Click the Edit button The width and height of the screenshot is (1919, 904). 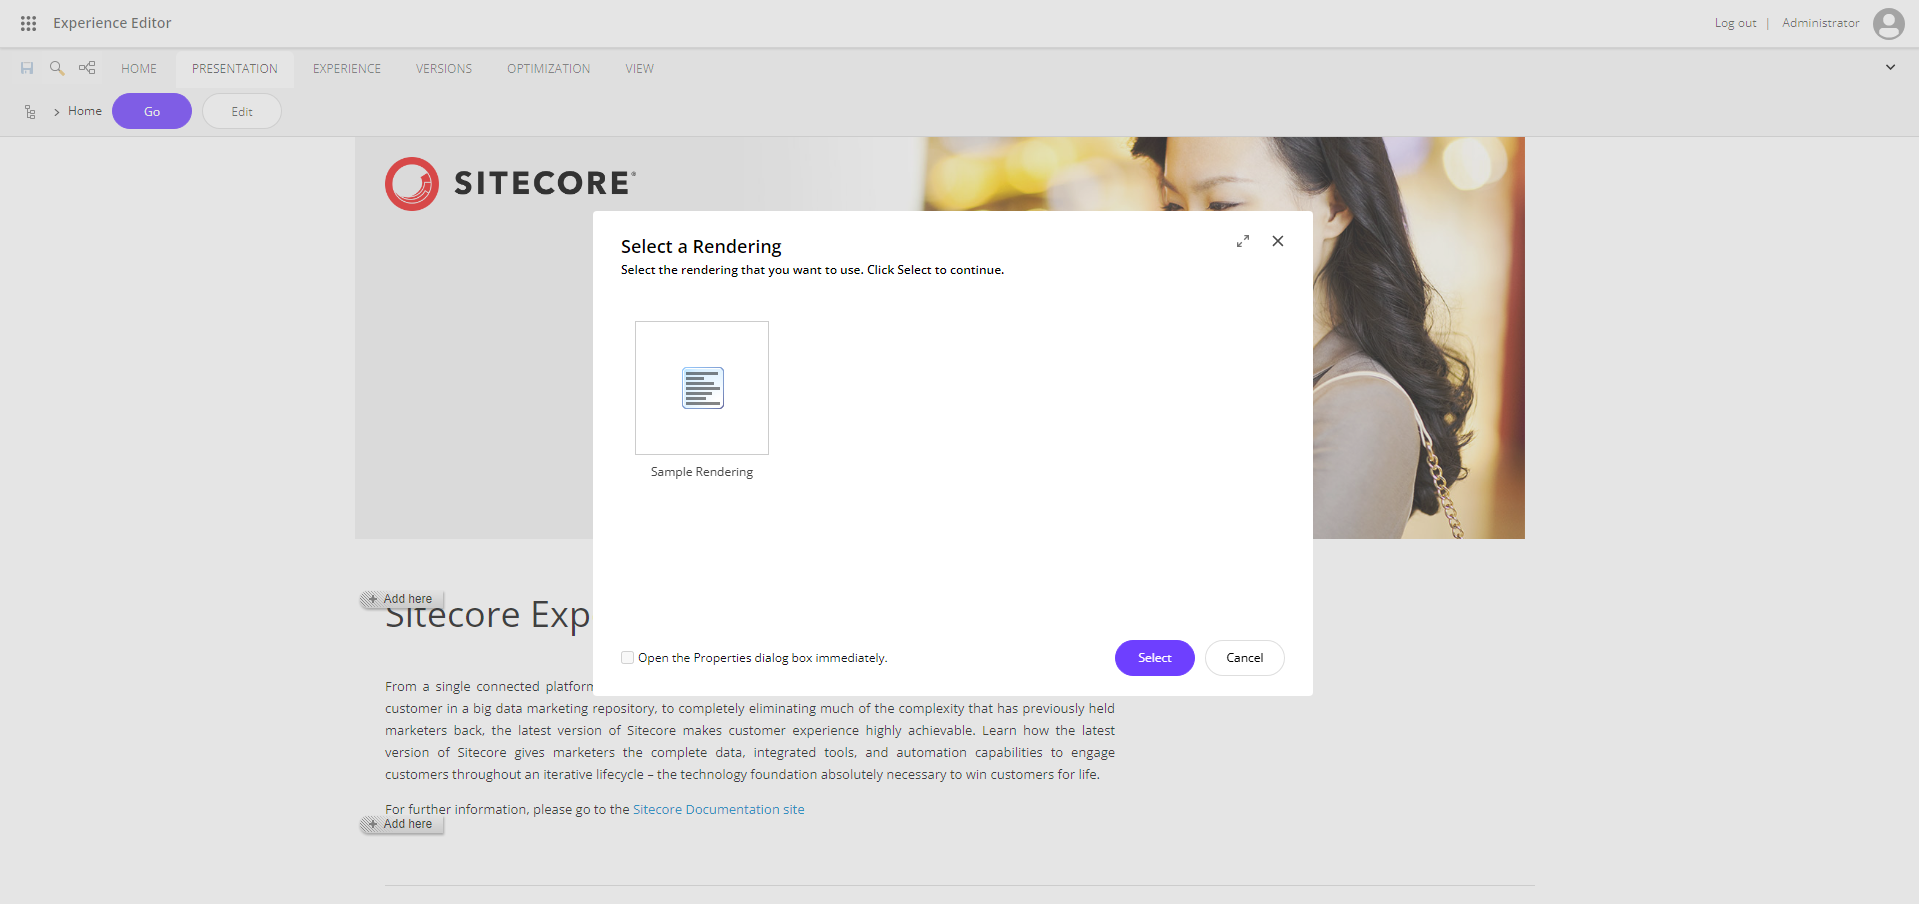242,111
